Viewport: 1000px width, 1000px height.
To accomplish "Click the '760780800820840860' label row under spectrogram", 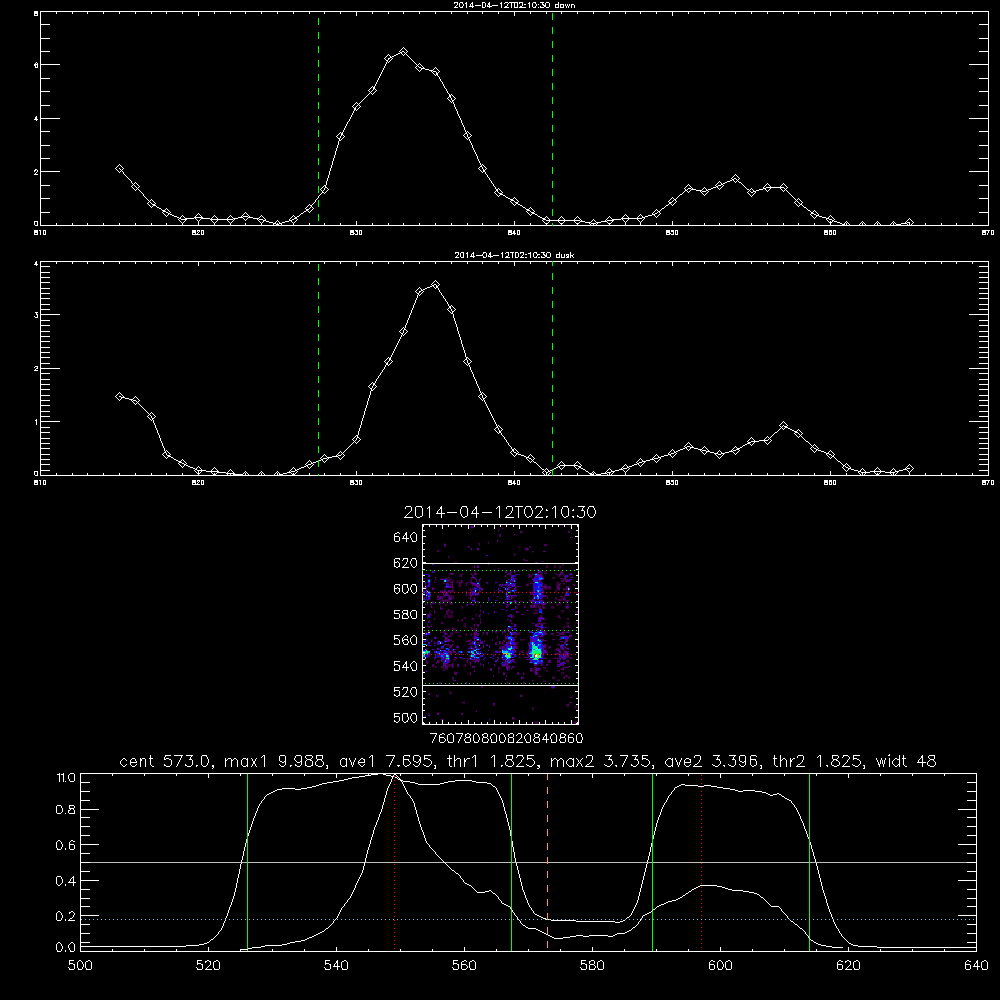I will 506,738.
